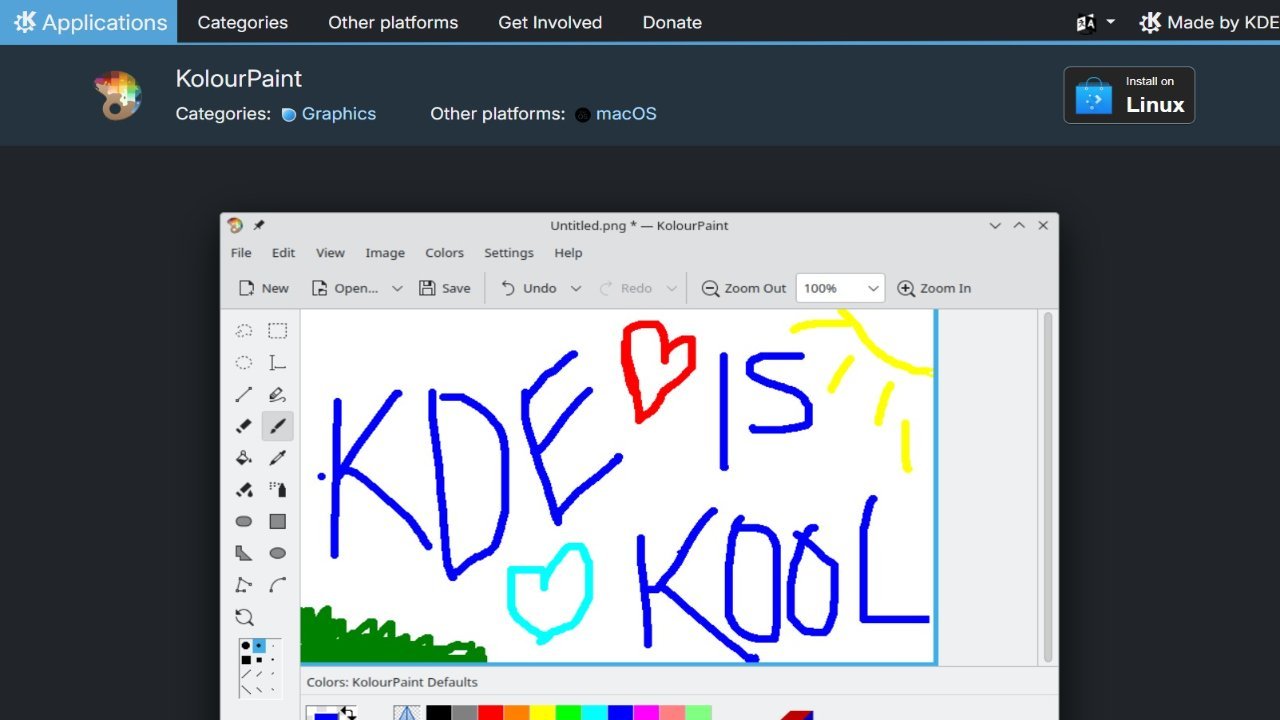The height and width of the screenshot is (720, 1280).
Task: Pick the yellow palette color swatch
Action: coord(542,713)
